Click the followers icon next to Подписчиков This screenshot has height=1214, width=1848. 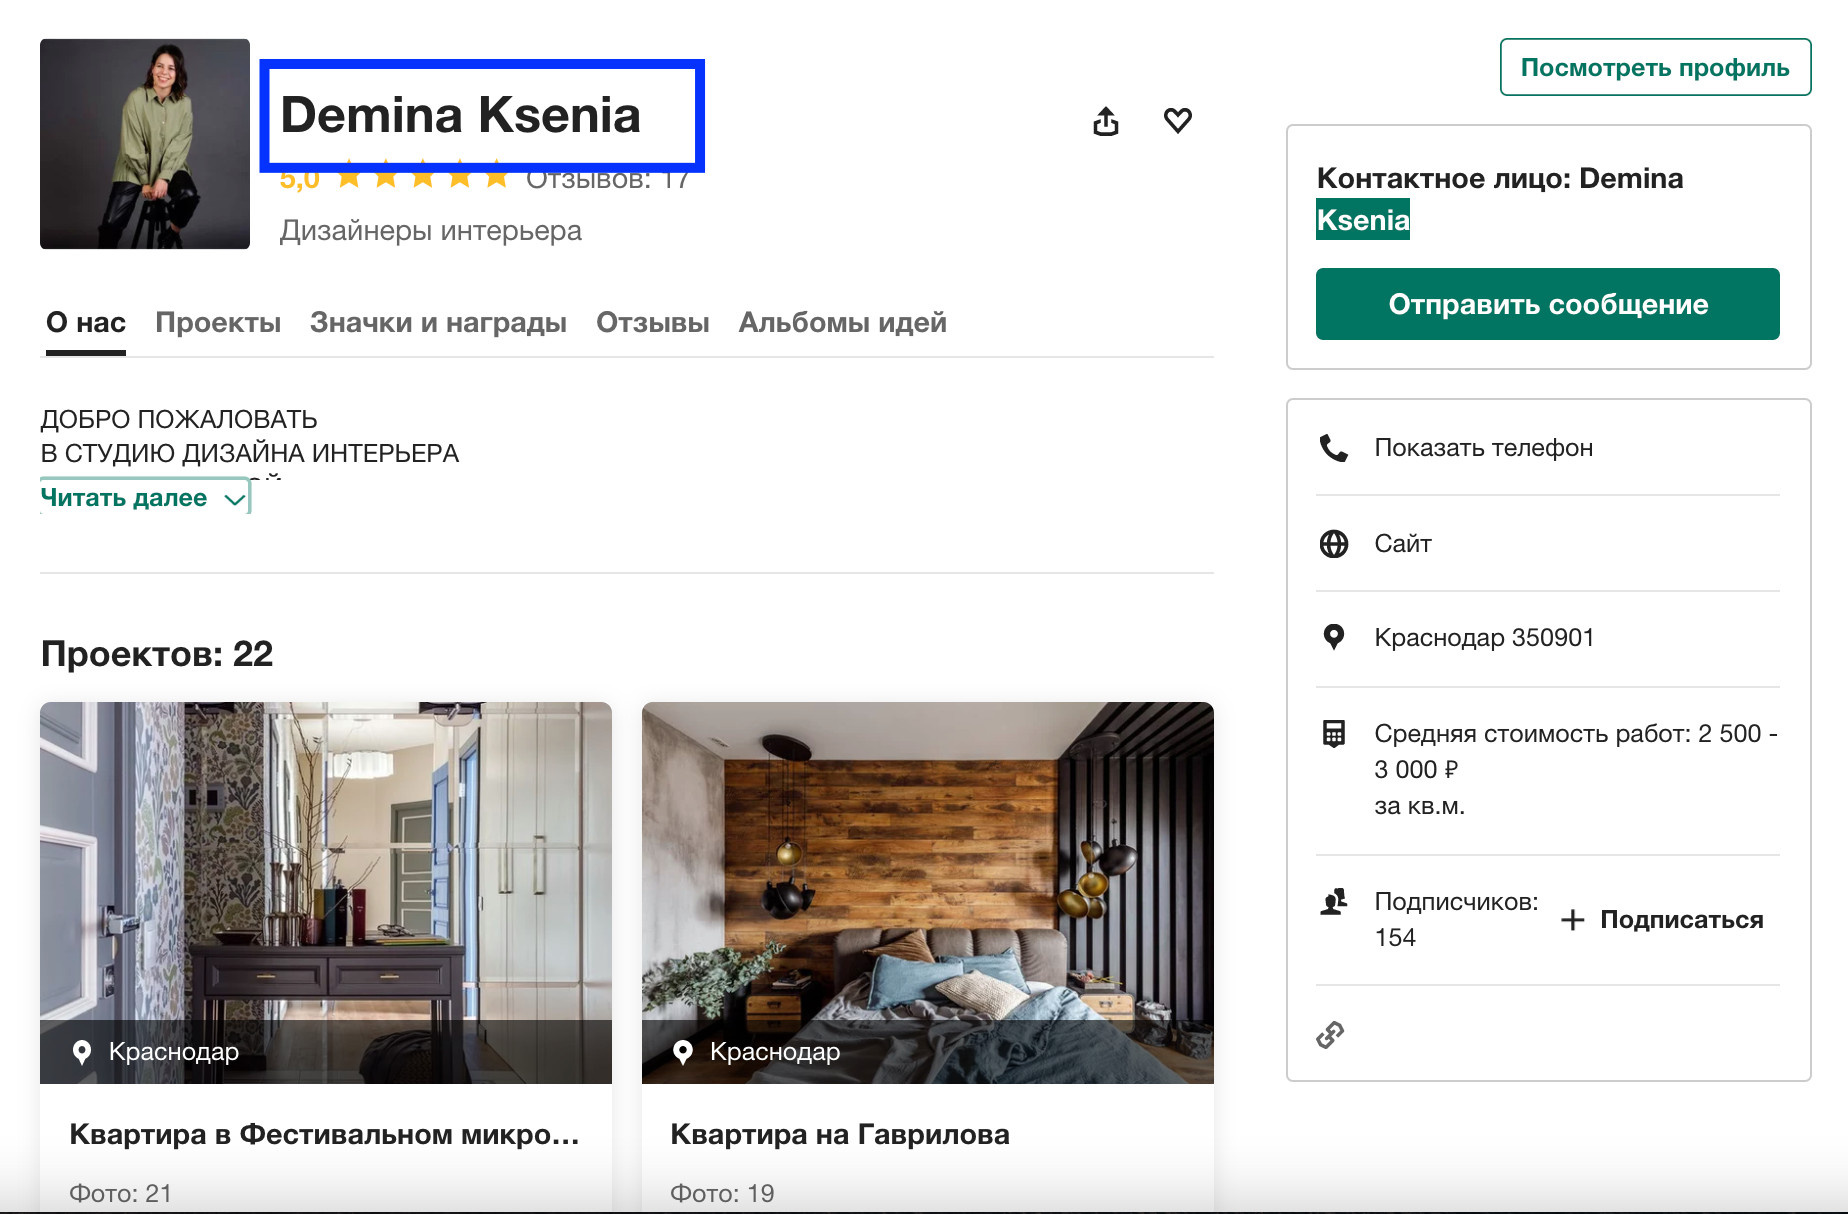(x=1333, y=903)
